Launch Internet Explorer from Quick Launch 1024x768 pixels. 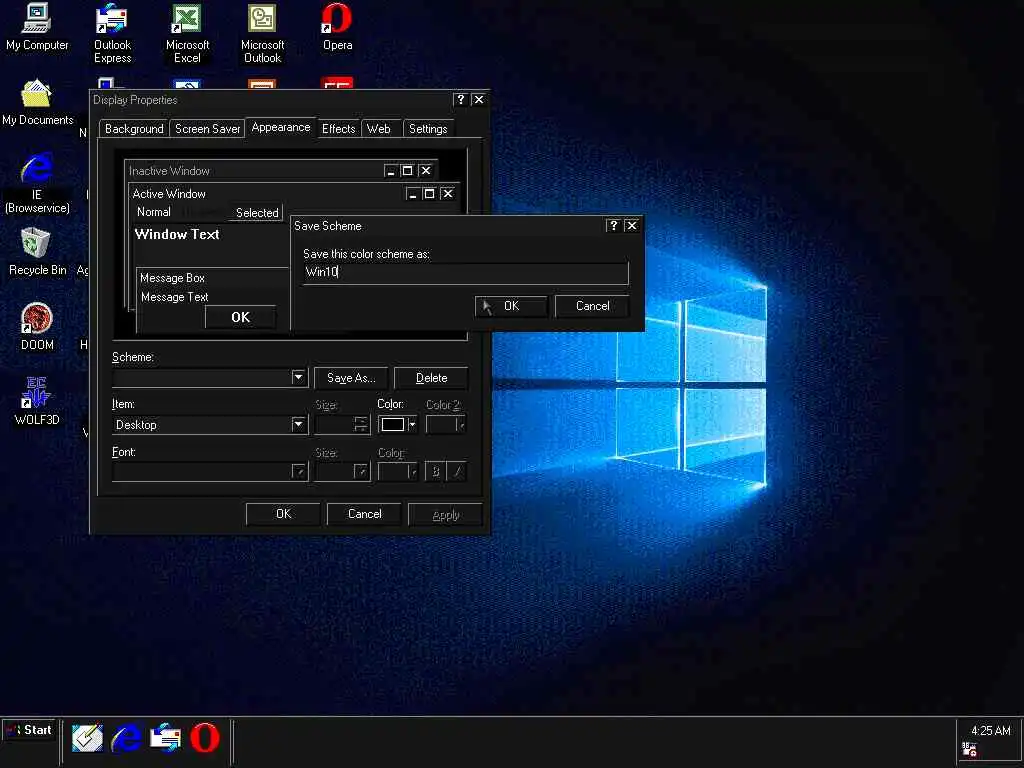tap(126, 738)
